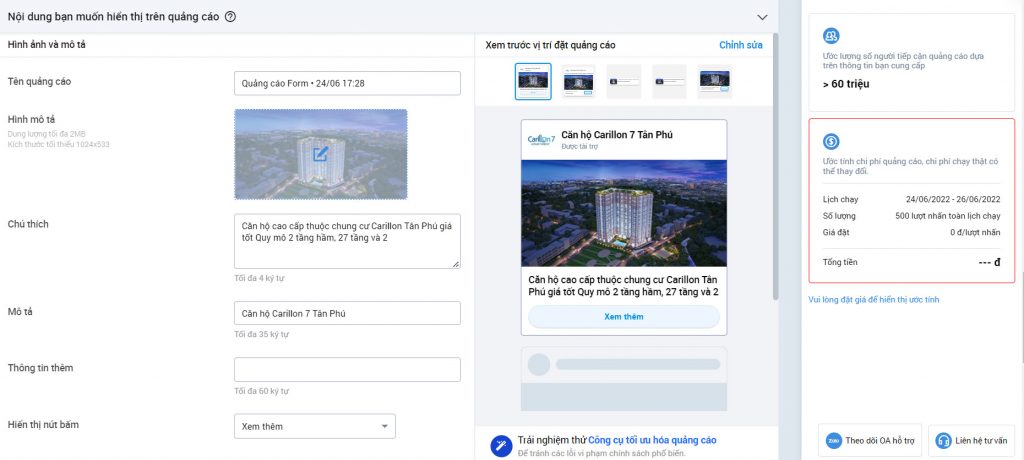Click Lịch chạy date range value
Viewport: 1024px width, 460px height.
tap(953, 199)
